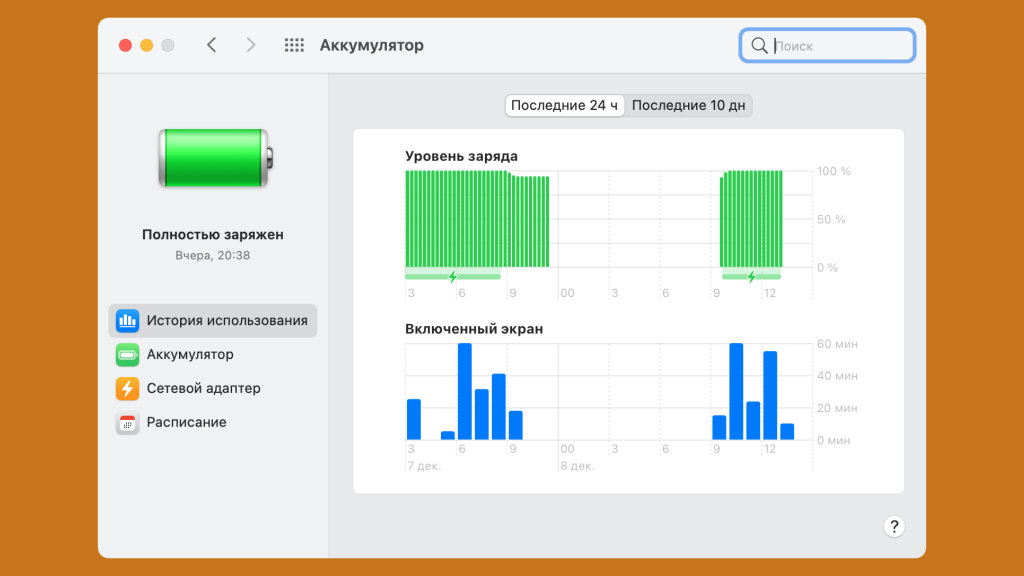This screenshot has width=1024, height=576.
Task: Open the show-all preferences grid
Action: pos(294,45)
